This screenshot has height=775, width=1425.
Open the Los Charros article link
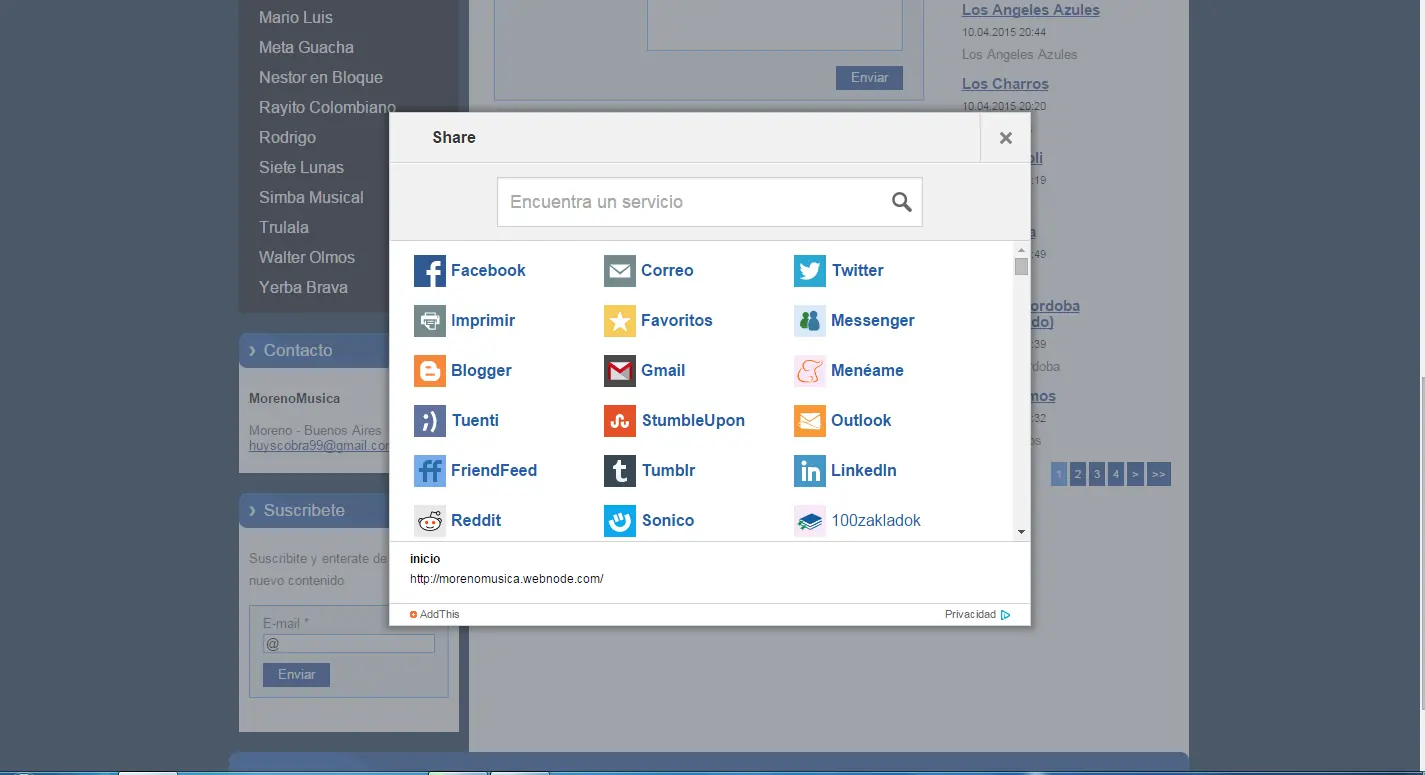pyautogui.click(x=1005, y=84)
